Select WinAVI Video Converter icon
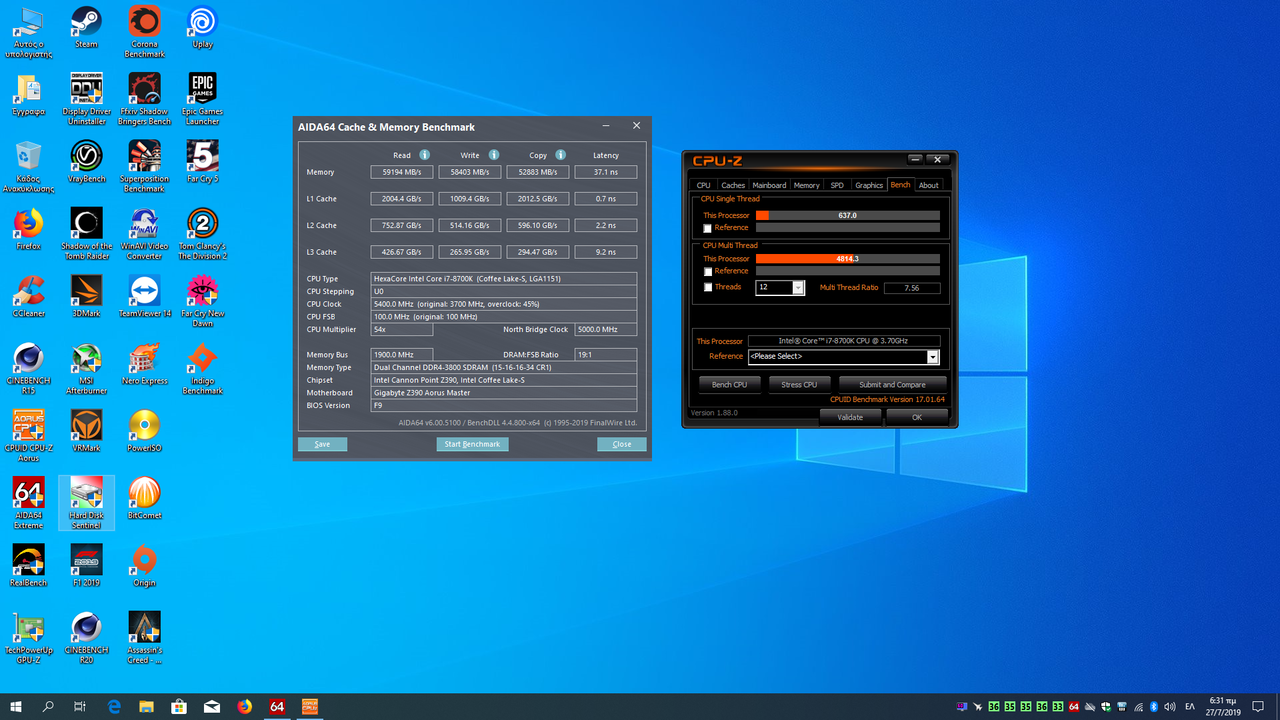The height and width of the screenshot is (720, 1280). (x=144, y=233)
